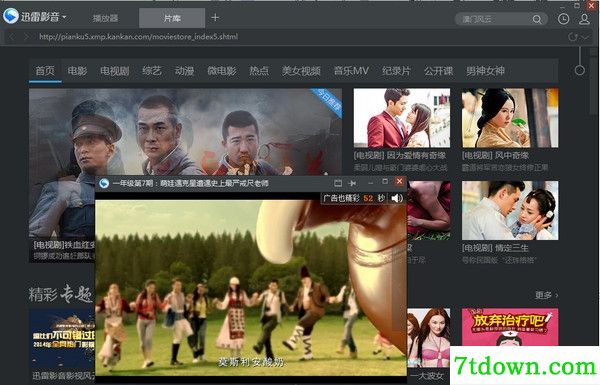Open the 美女视频 category
The height and width of the screenshot is (385, 600).
[x=301, y=71]
